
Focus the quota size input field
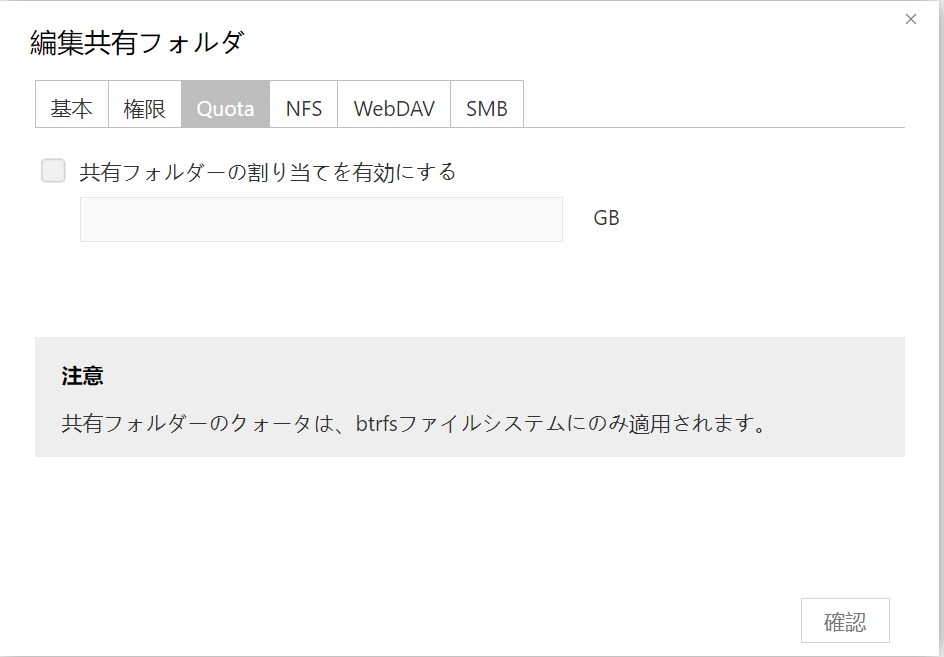point(321,219)
